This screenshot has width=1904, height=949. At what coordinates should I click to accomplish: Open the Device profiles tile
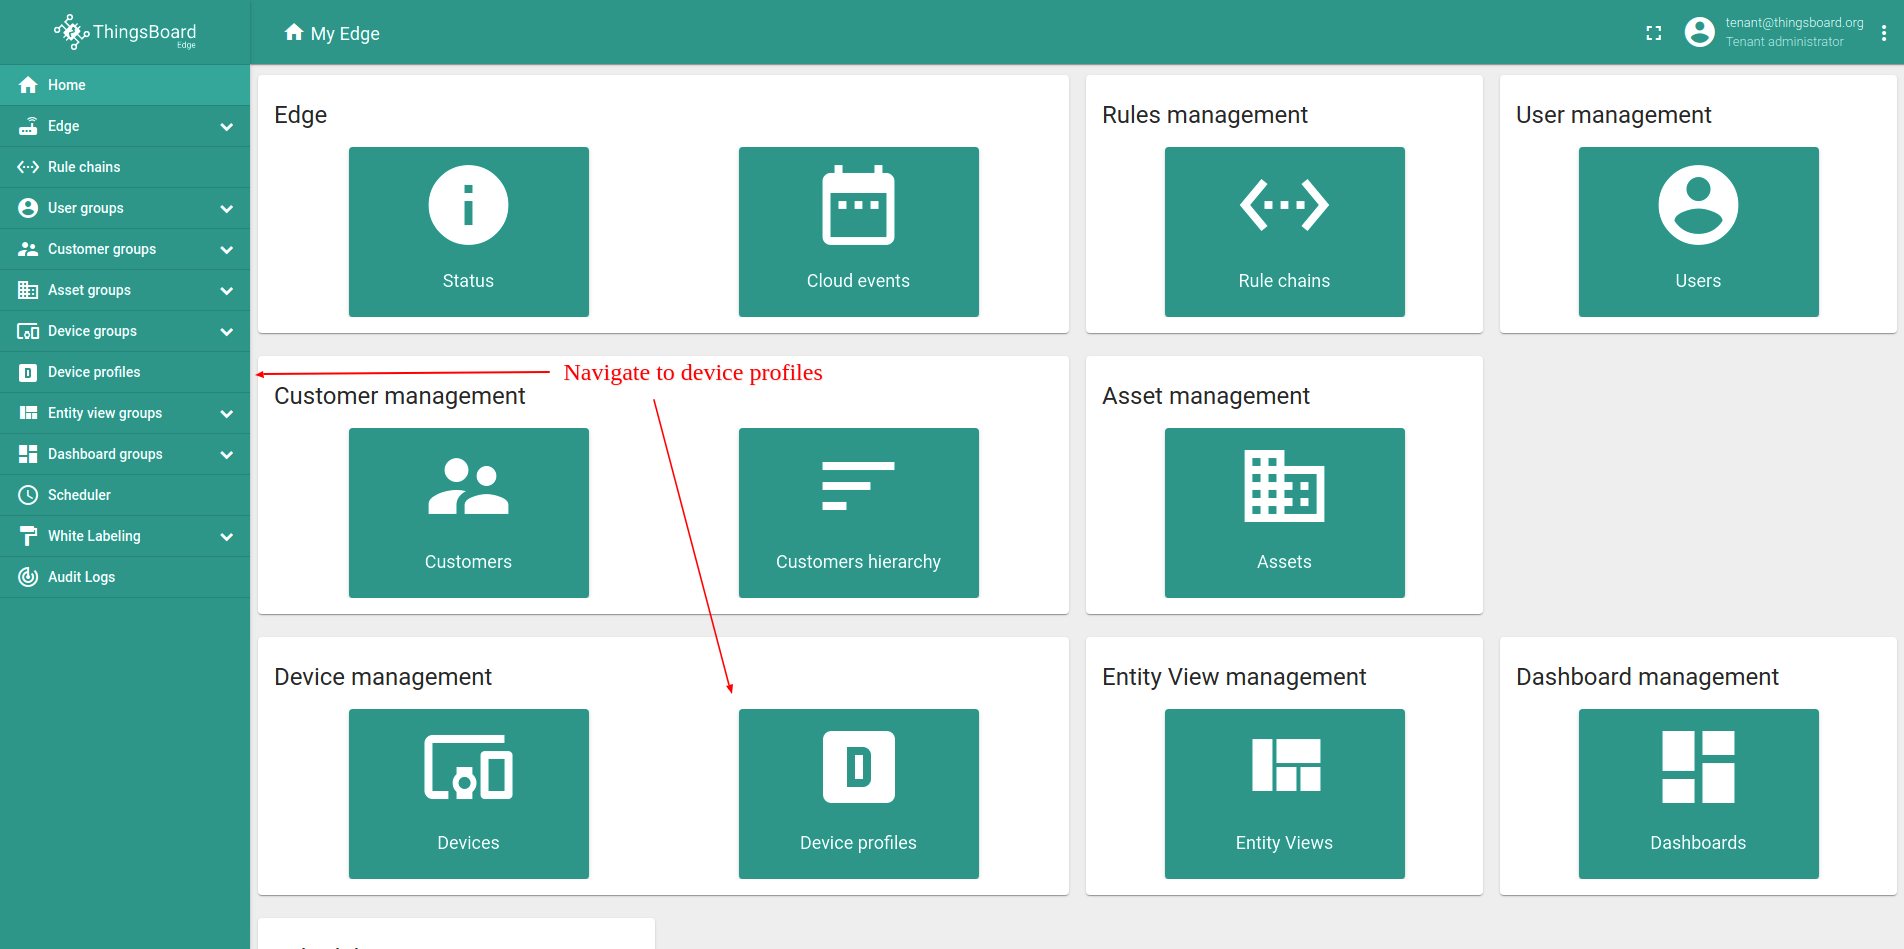858,793
